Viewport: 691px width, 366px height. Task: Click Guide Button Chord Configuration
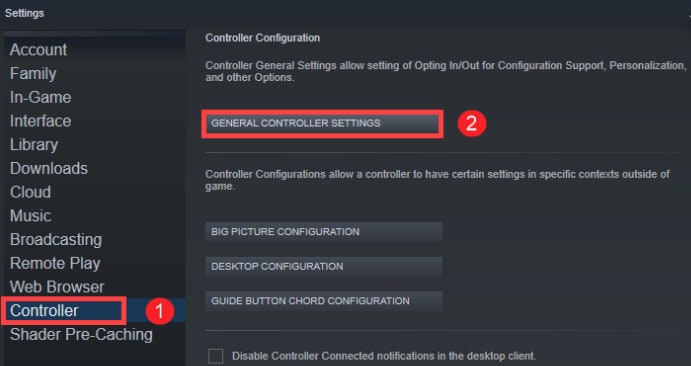pos(324,301)
